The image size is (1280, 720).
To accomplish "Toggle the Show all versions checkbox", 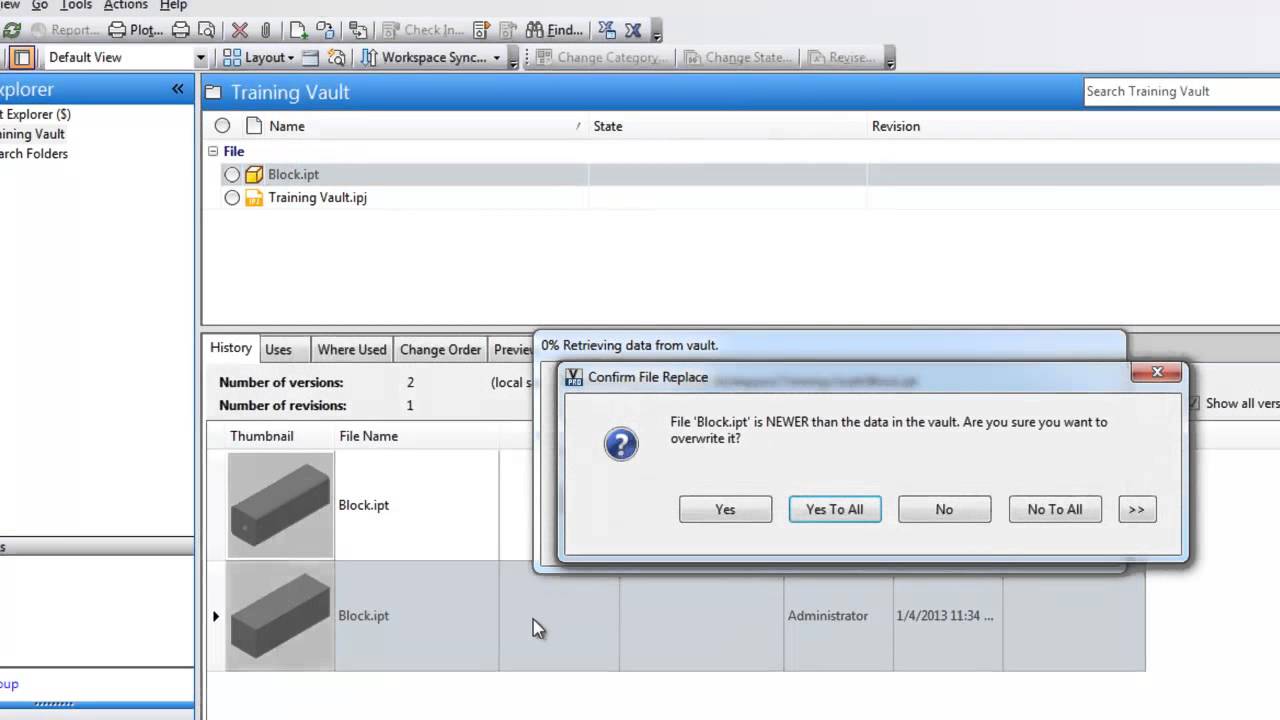I will point(1193,403).
